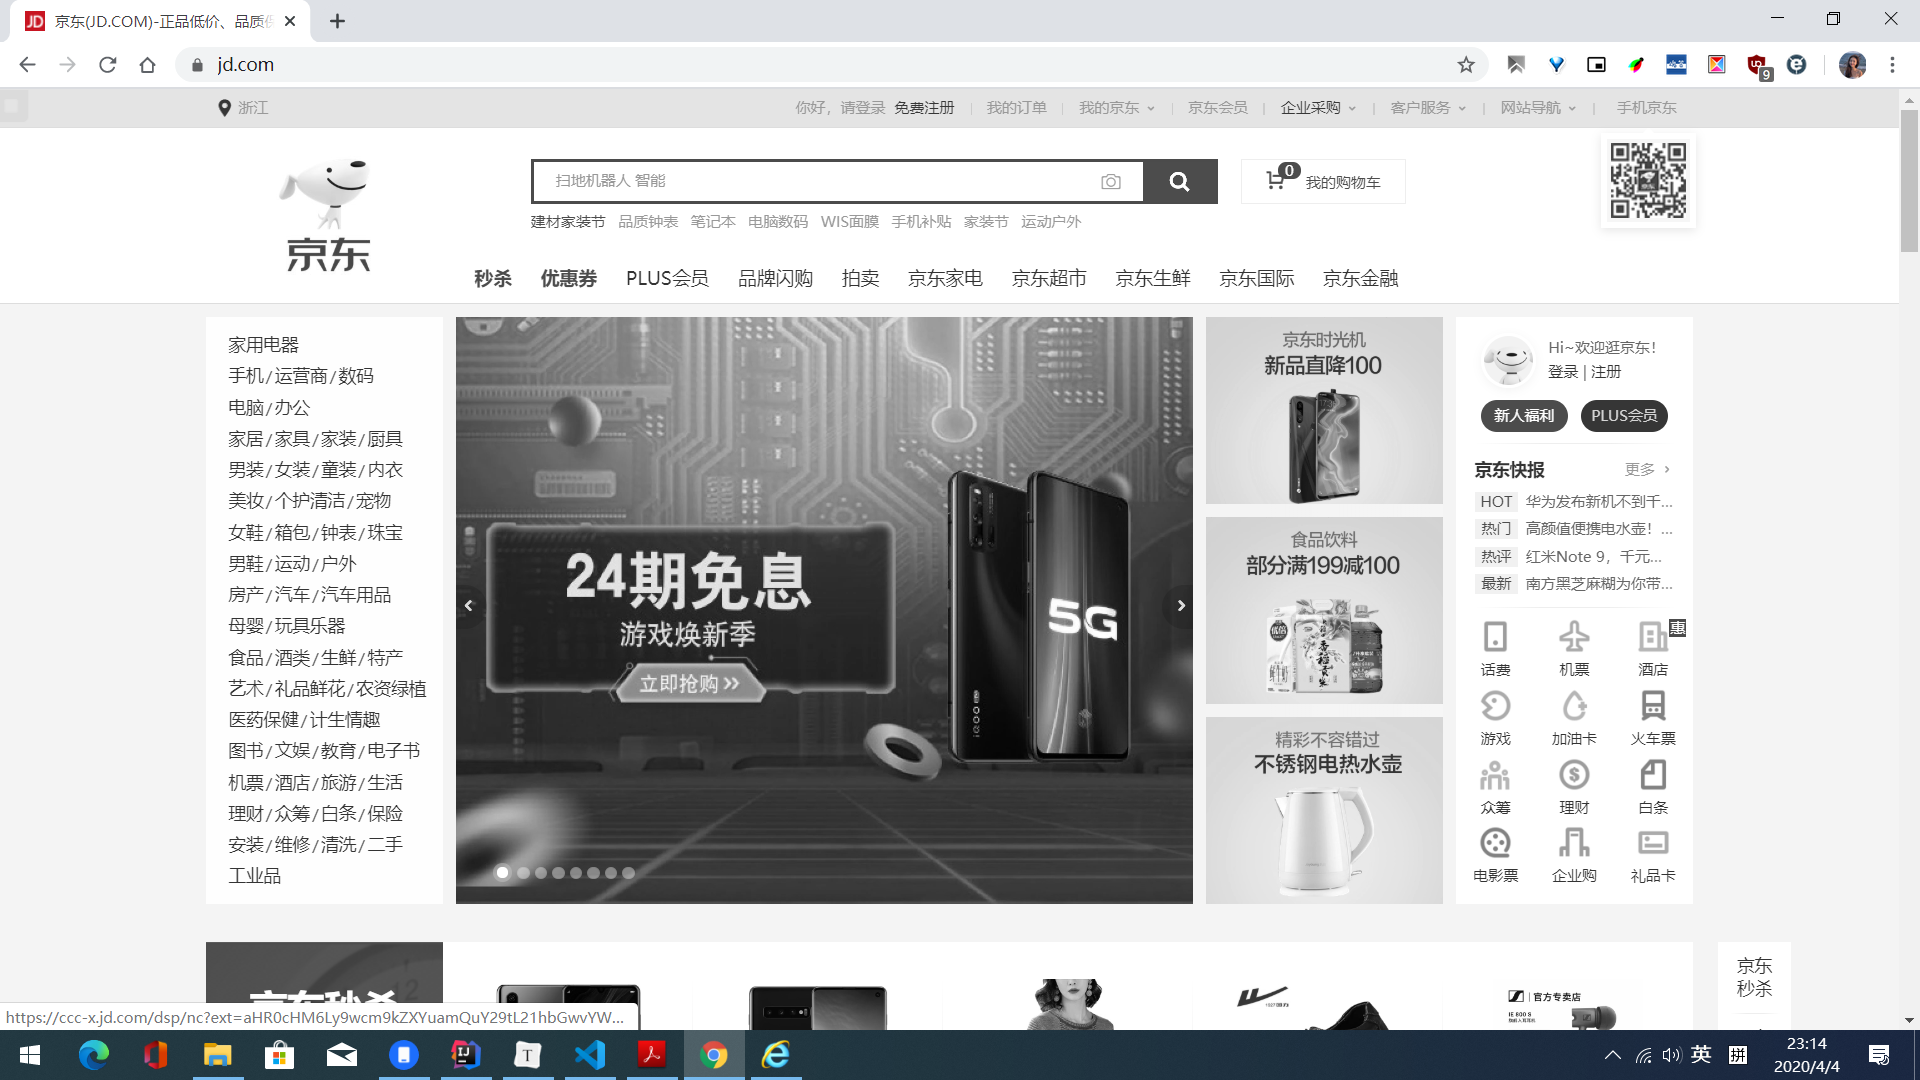Switch to the 秒杀 navigation tab
The image size is (1920, 1080).
[491, 279]
